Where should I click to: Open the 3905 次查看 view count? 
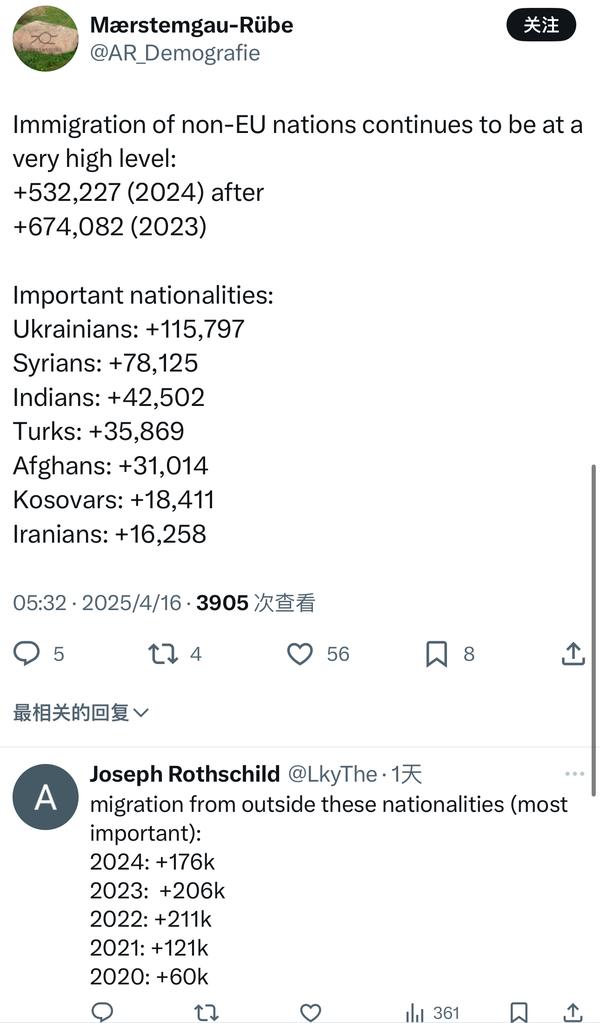(256, 603)
